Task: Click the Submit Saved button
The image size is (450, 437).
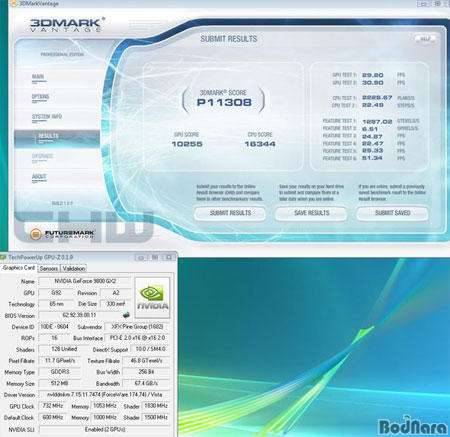Action: click(392, 213)
